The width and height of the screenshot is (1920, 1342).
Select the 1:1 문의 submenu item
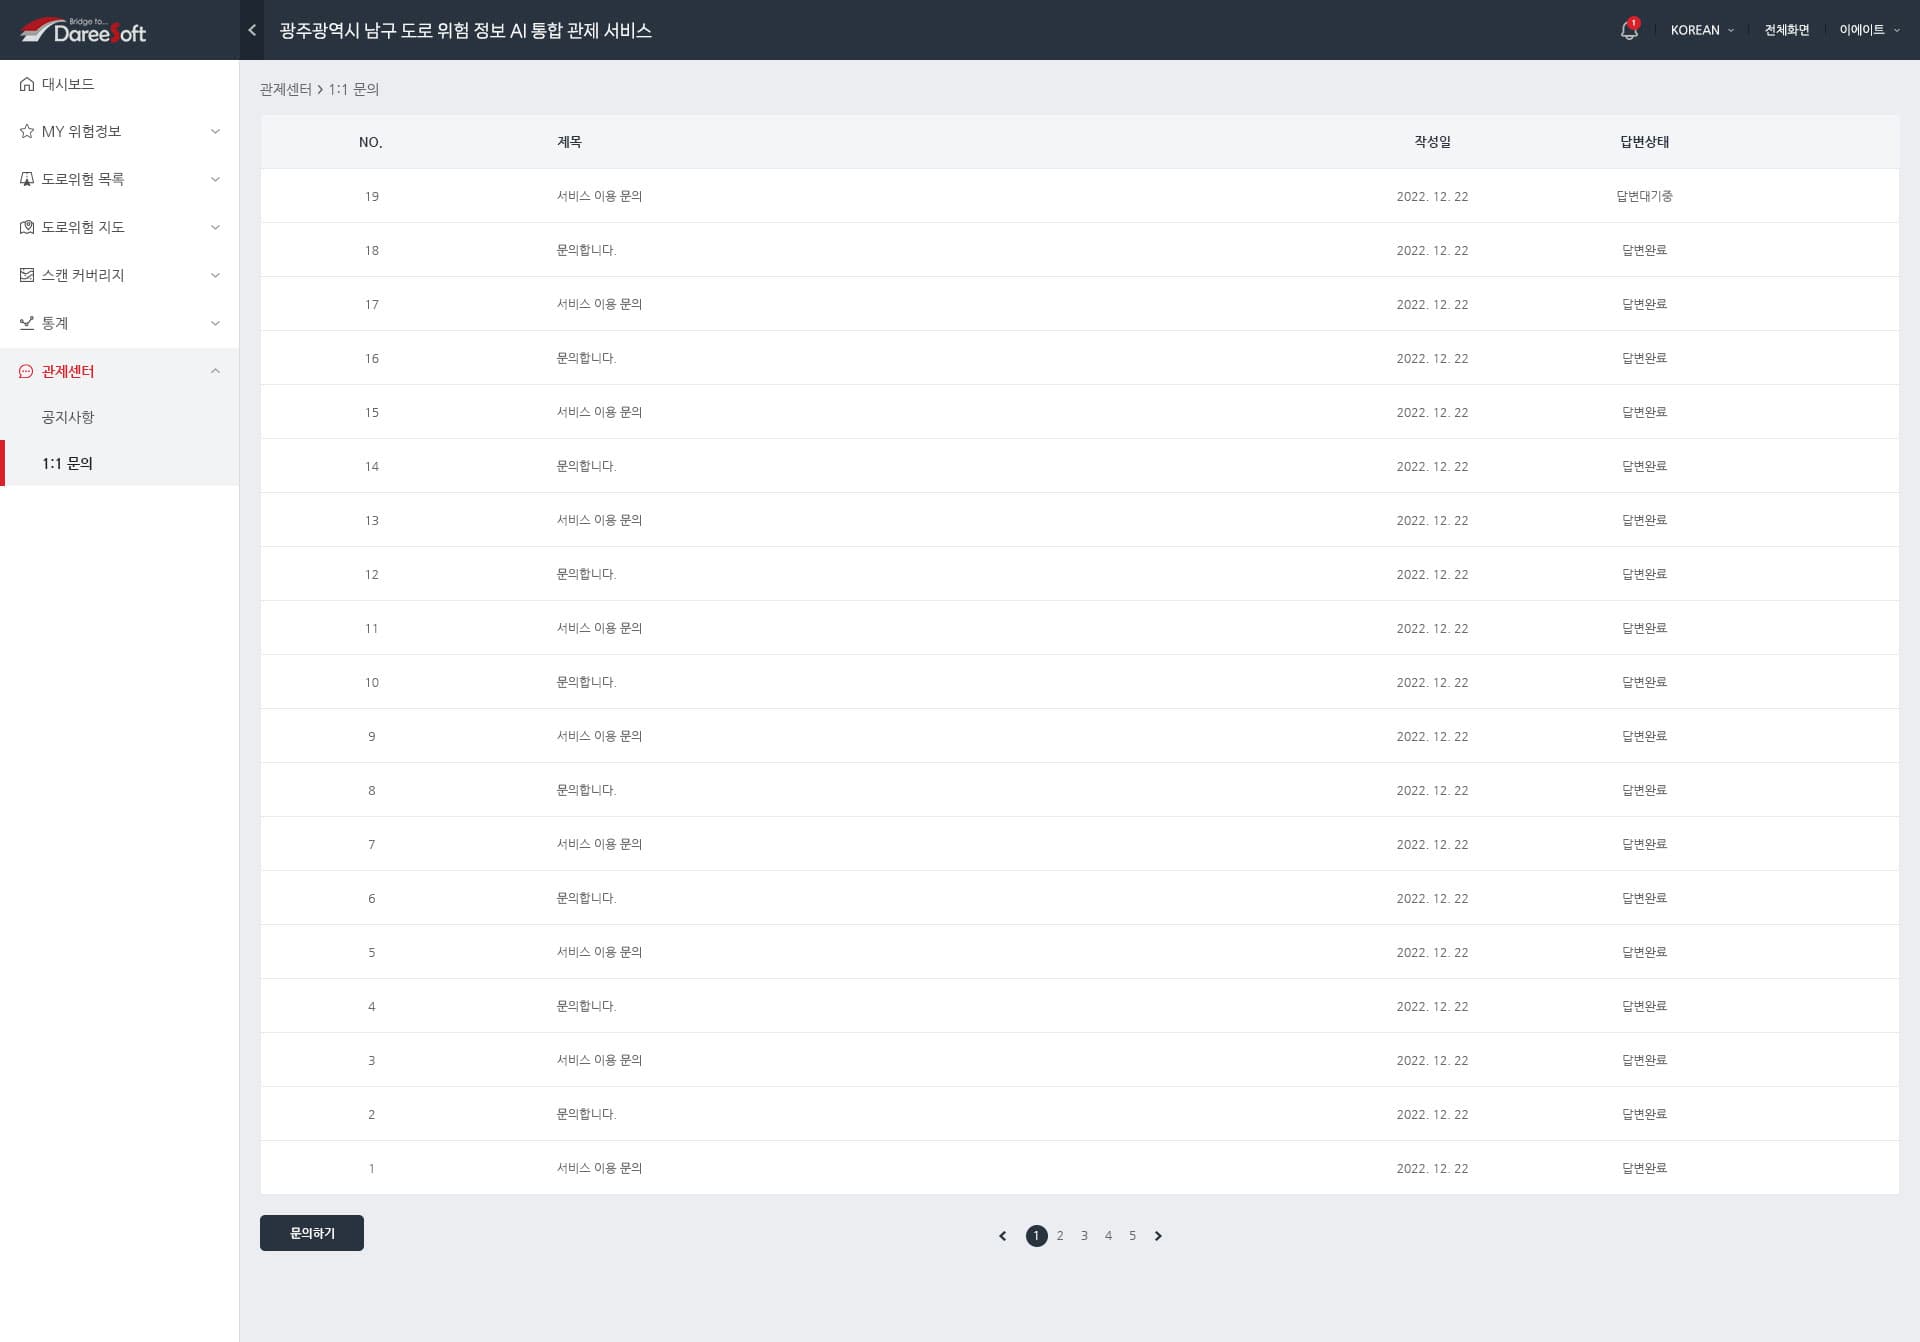[68, 463]
